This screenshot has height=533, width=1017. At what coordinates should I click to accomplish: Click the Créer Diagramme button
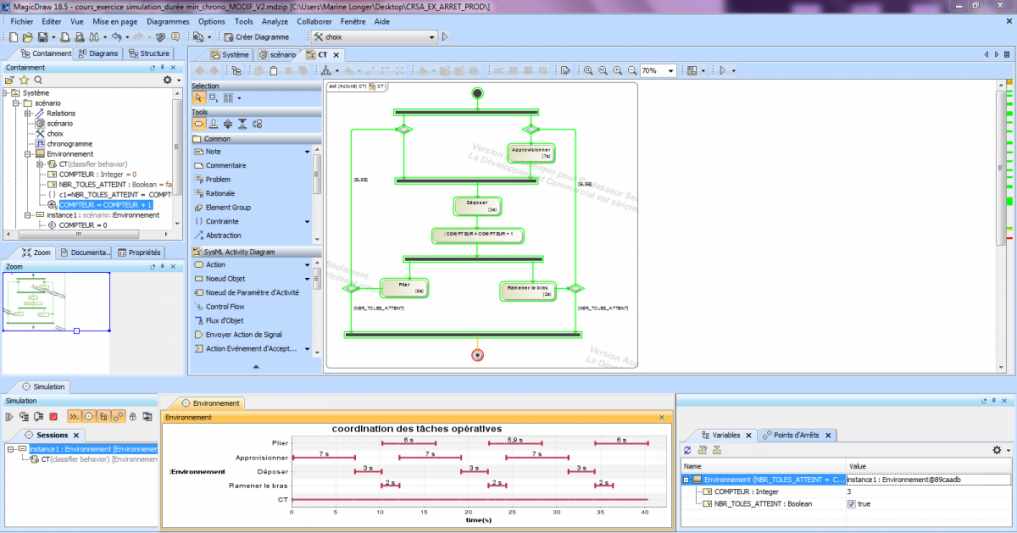coord(257,37)
